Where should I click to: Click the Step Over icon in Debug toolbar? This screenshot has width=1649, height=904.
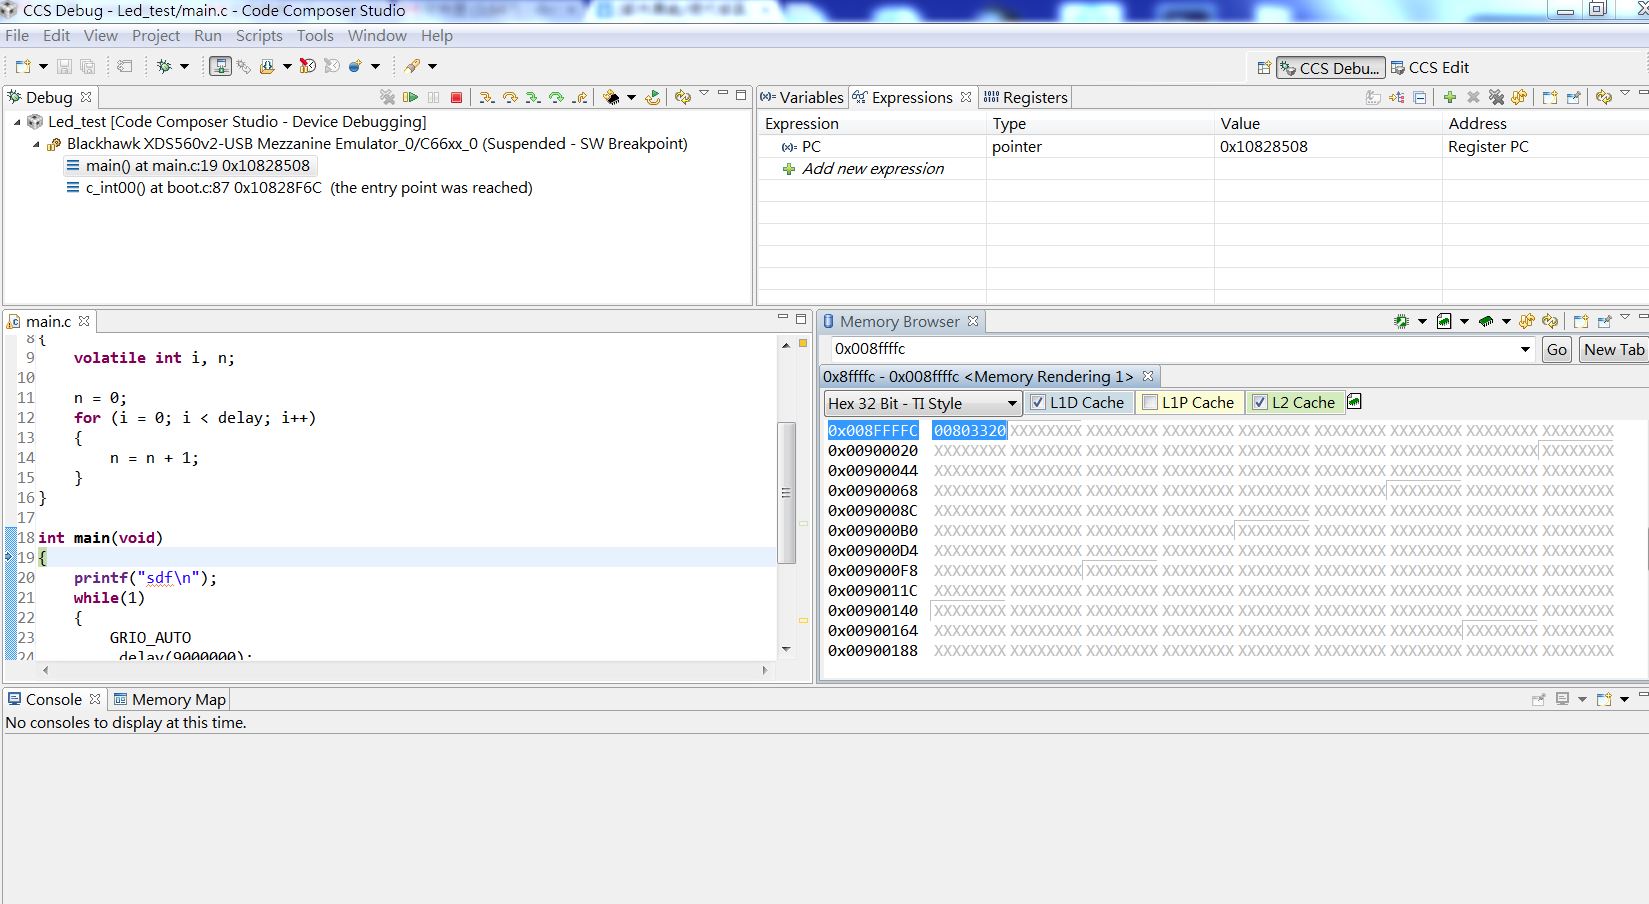click(510, 97)
